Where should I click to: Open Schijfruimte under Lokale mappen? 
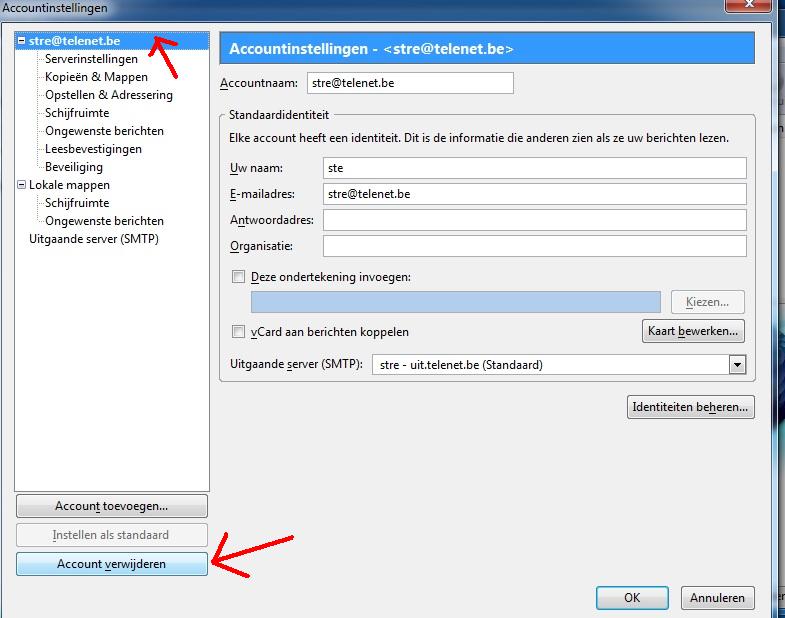[x=77, y=203]
